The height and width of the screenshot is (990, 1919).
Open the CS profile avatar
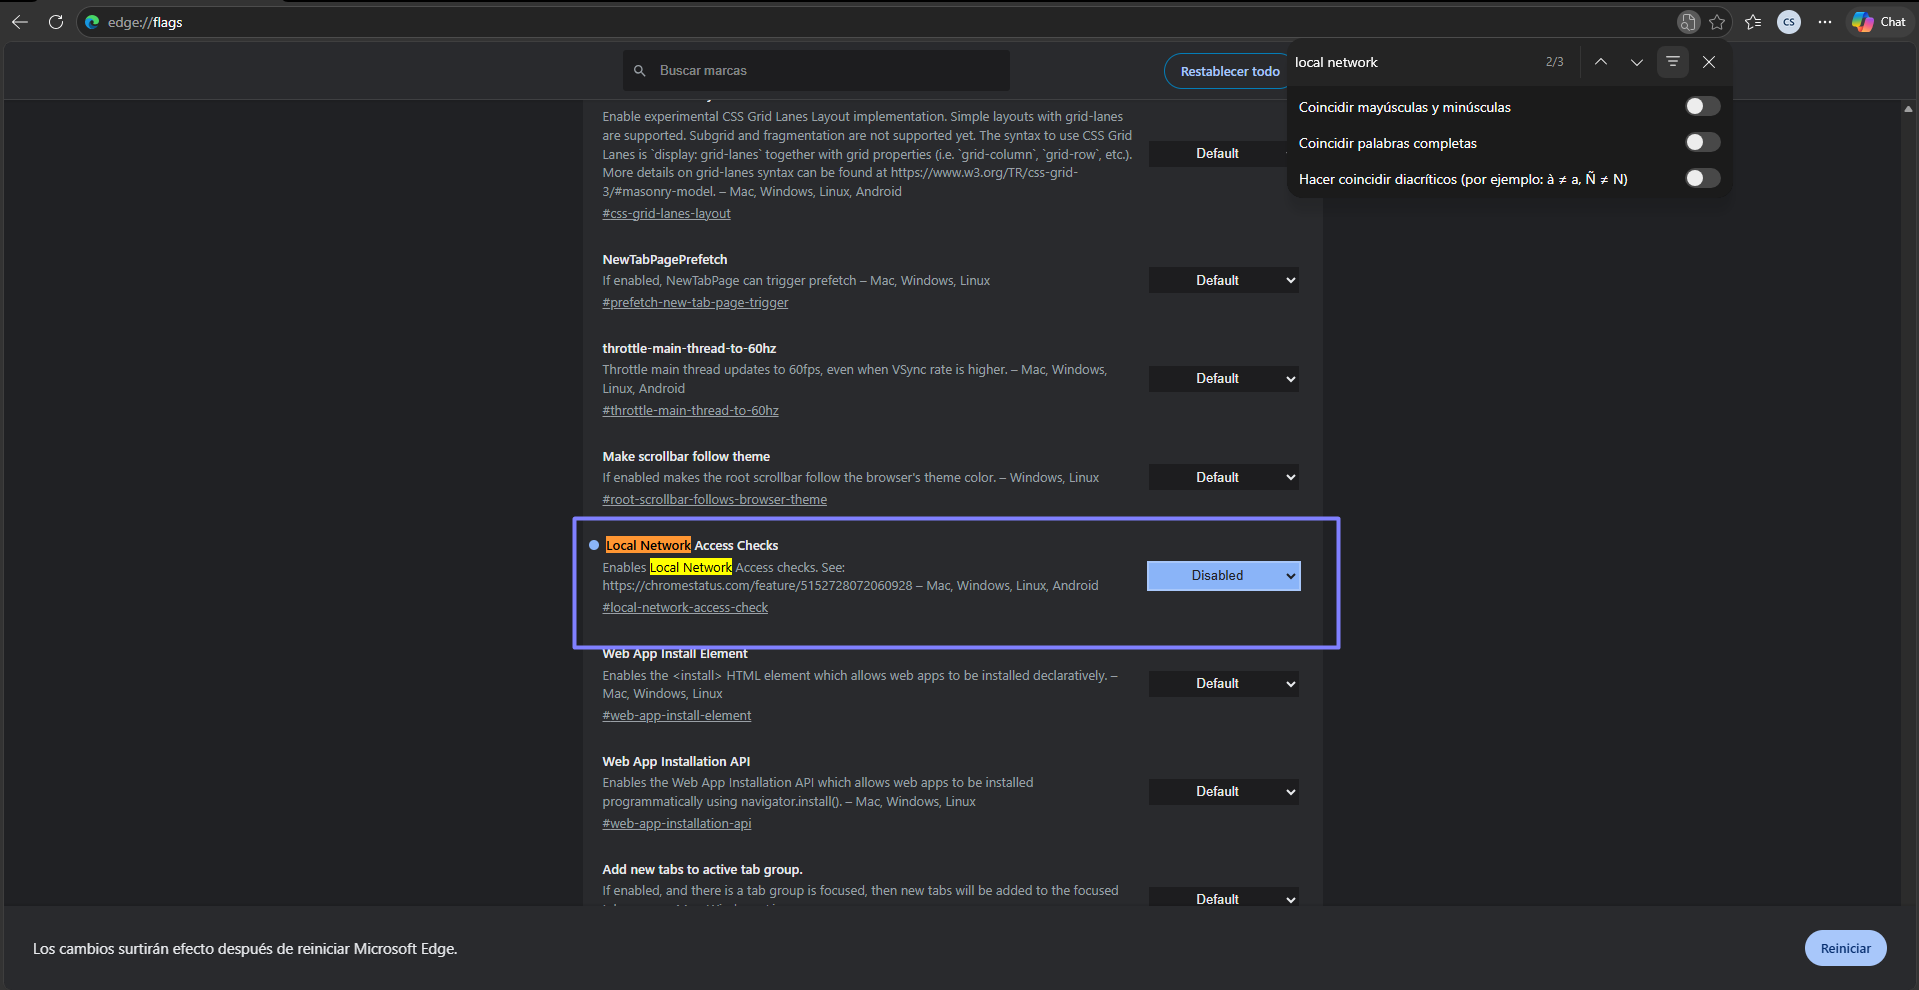pyautogui.click(x=1789, y=22)
